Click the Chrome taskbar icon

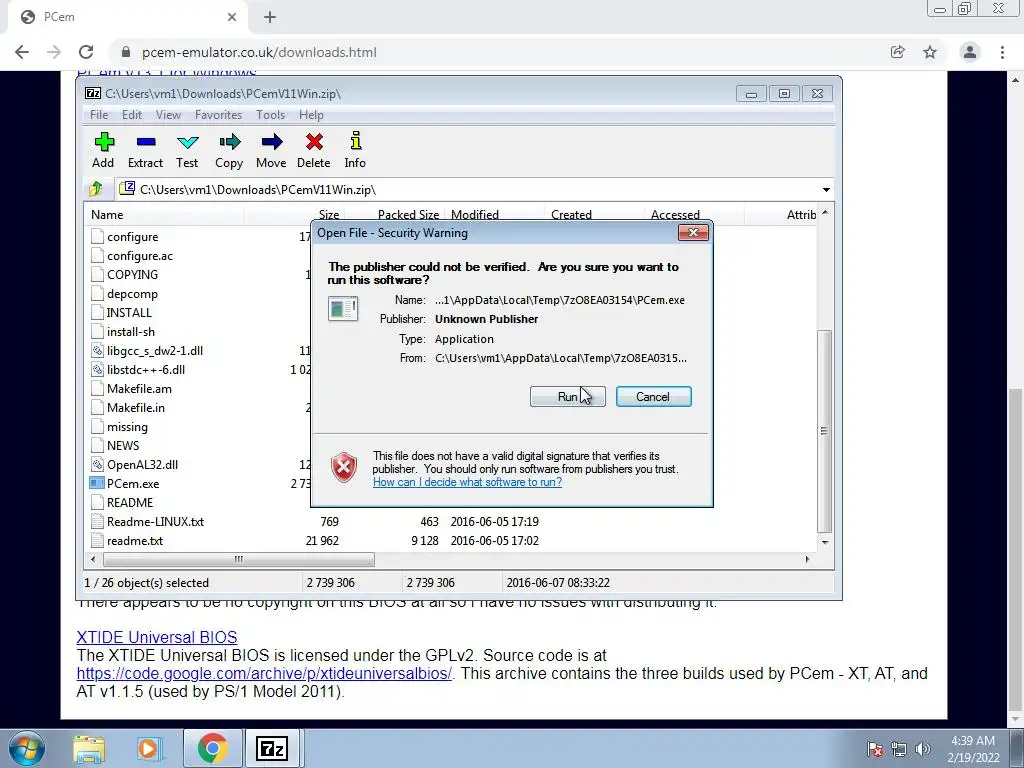point(213,748)
